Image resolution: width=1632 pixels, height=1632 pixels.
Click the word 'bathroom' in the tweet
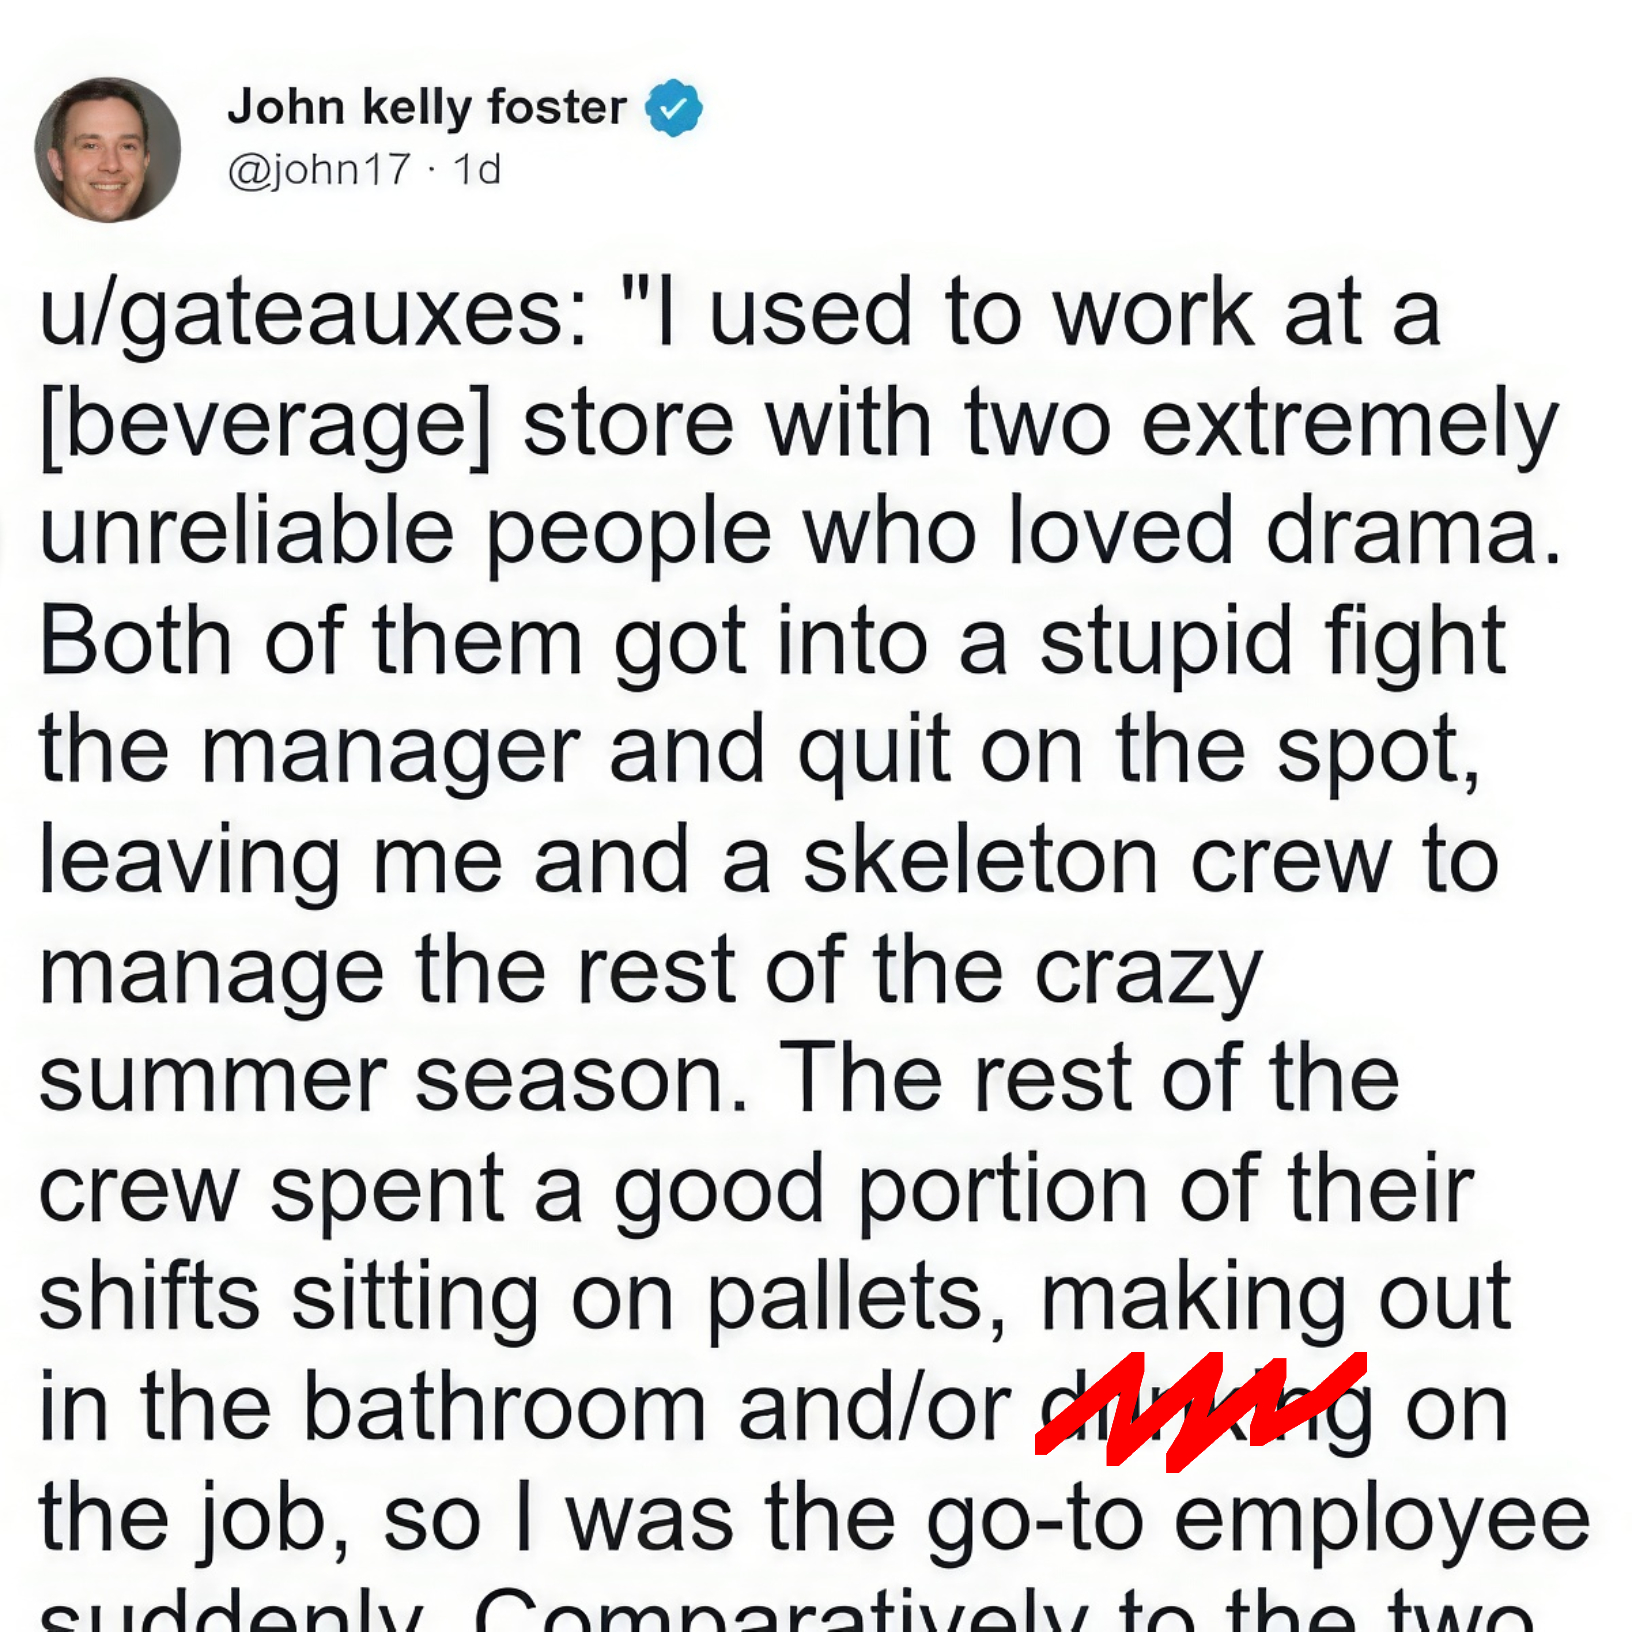(x=503, y=1407)
